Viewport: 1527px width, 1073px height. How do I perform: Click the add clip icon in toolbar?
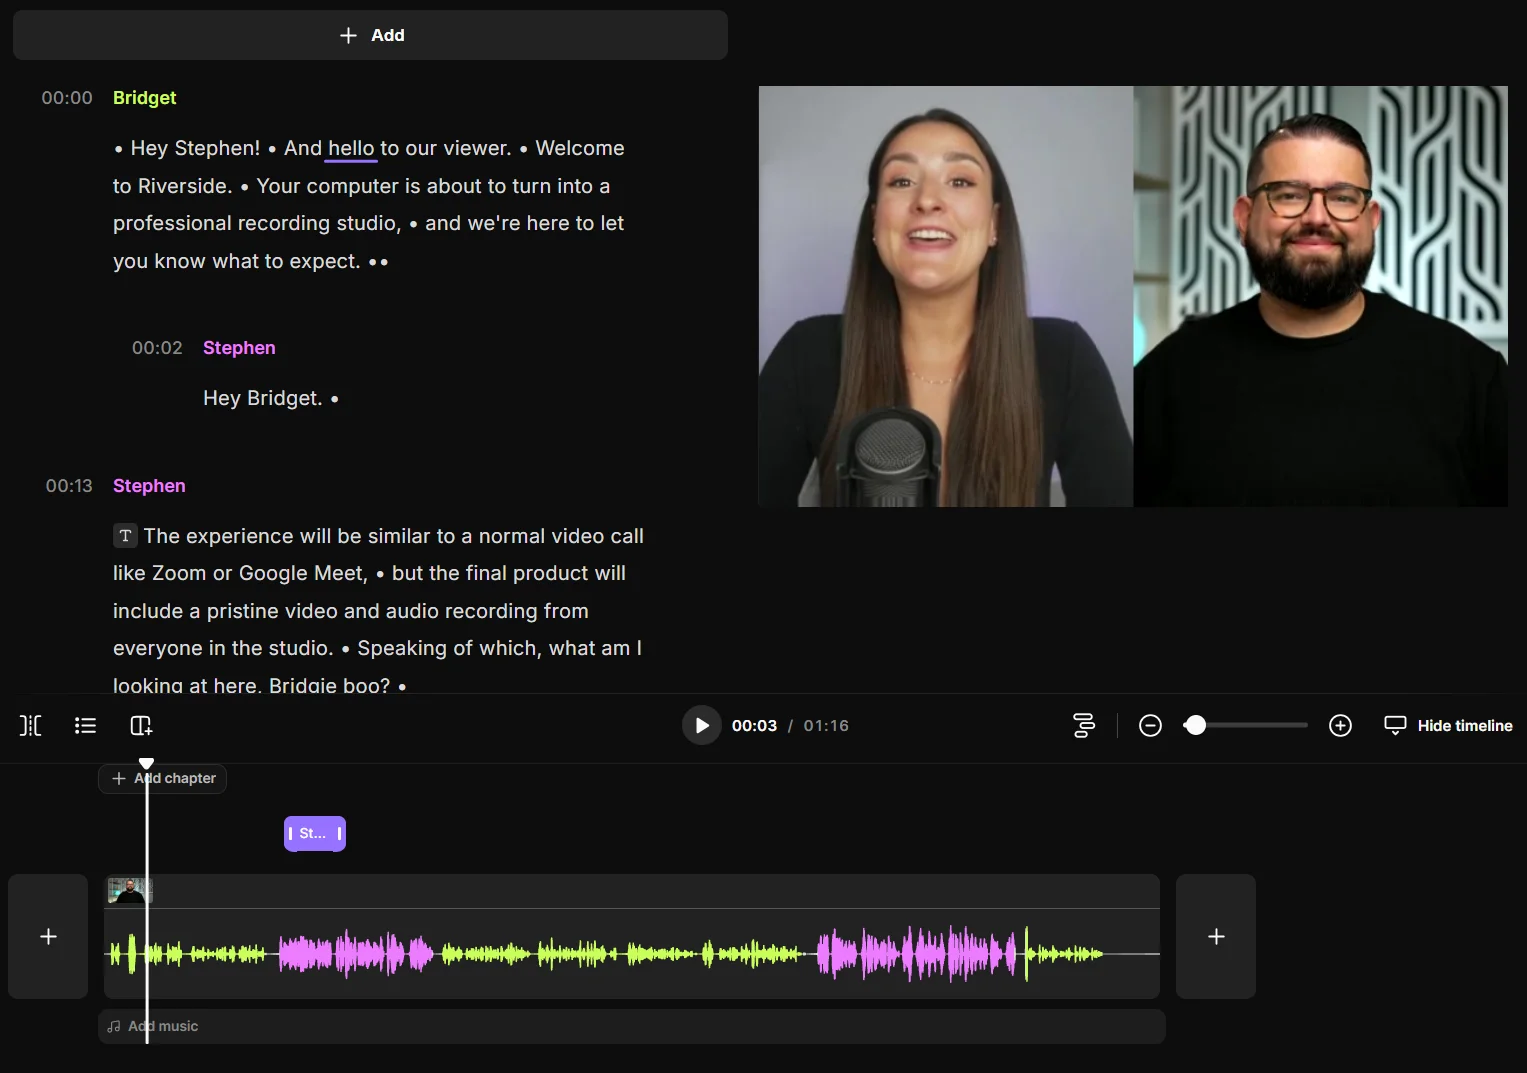tap(140, 725)
